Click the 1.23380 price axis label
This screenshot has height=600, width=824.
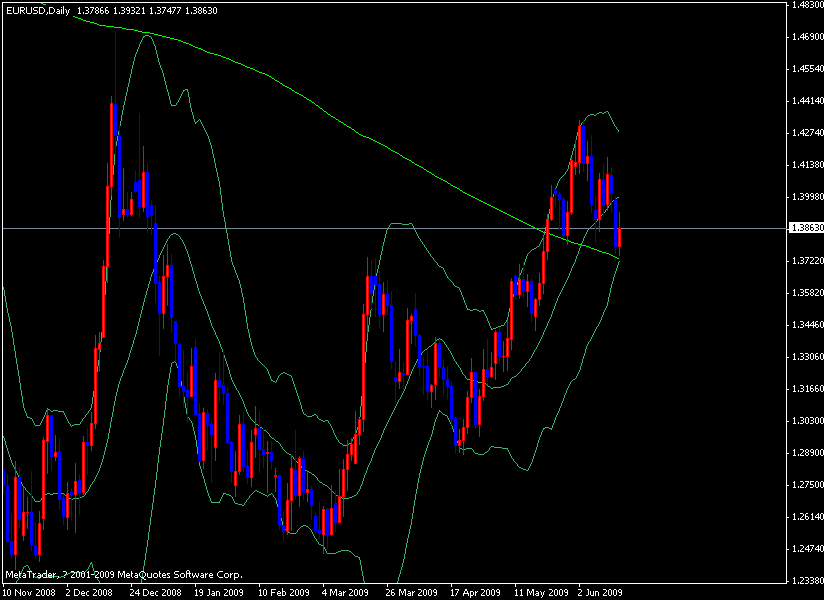point(807,581)
